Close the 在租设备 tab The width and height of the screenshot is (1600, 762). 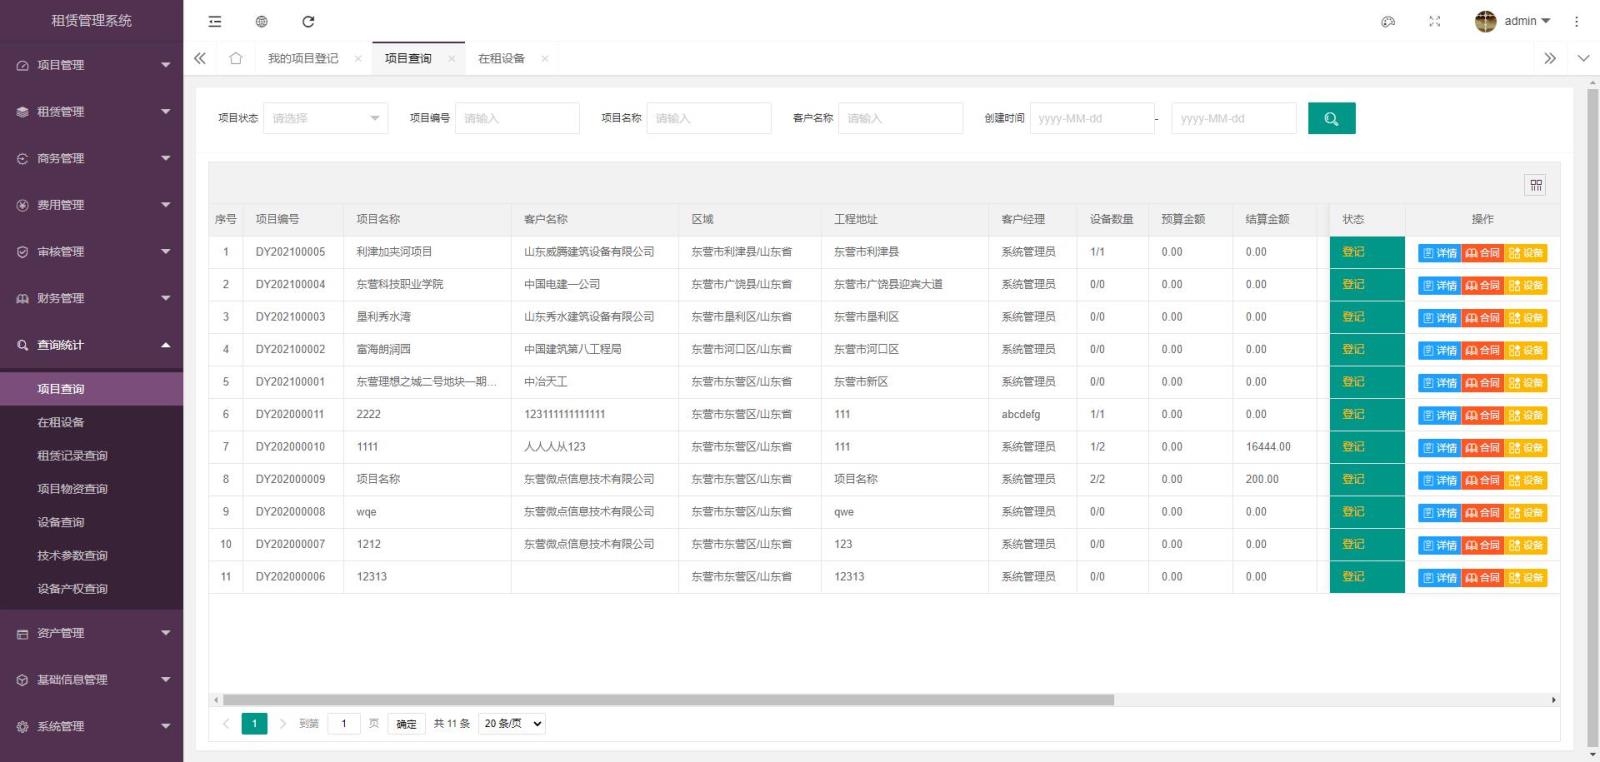(545, 59)
